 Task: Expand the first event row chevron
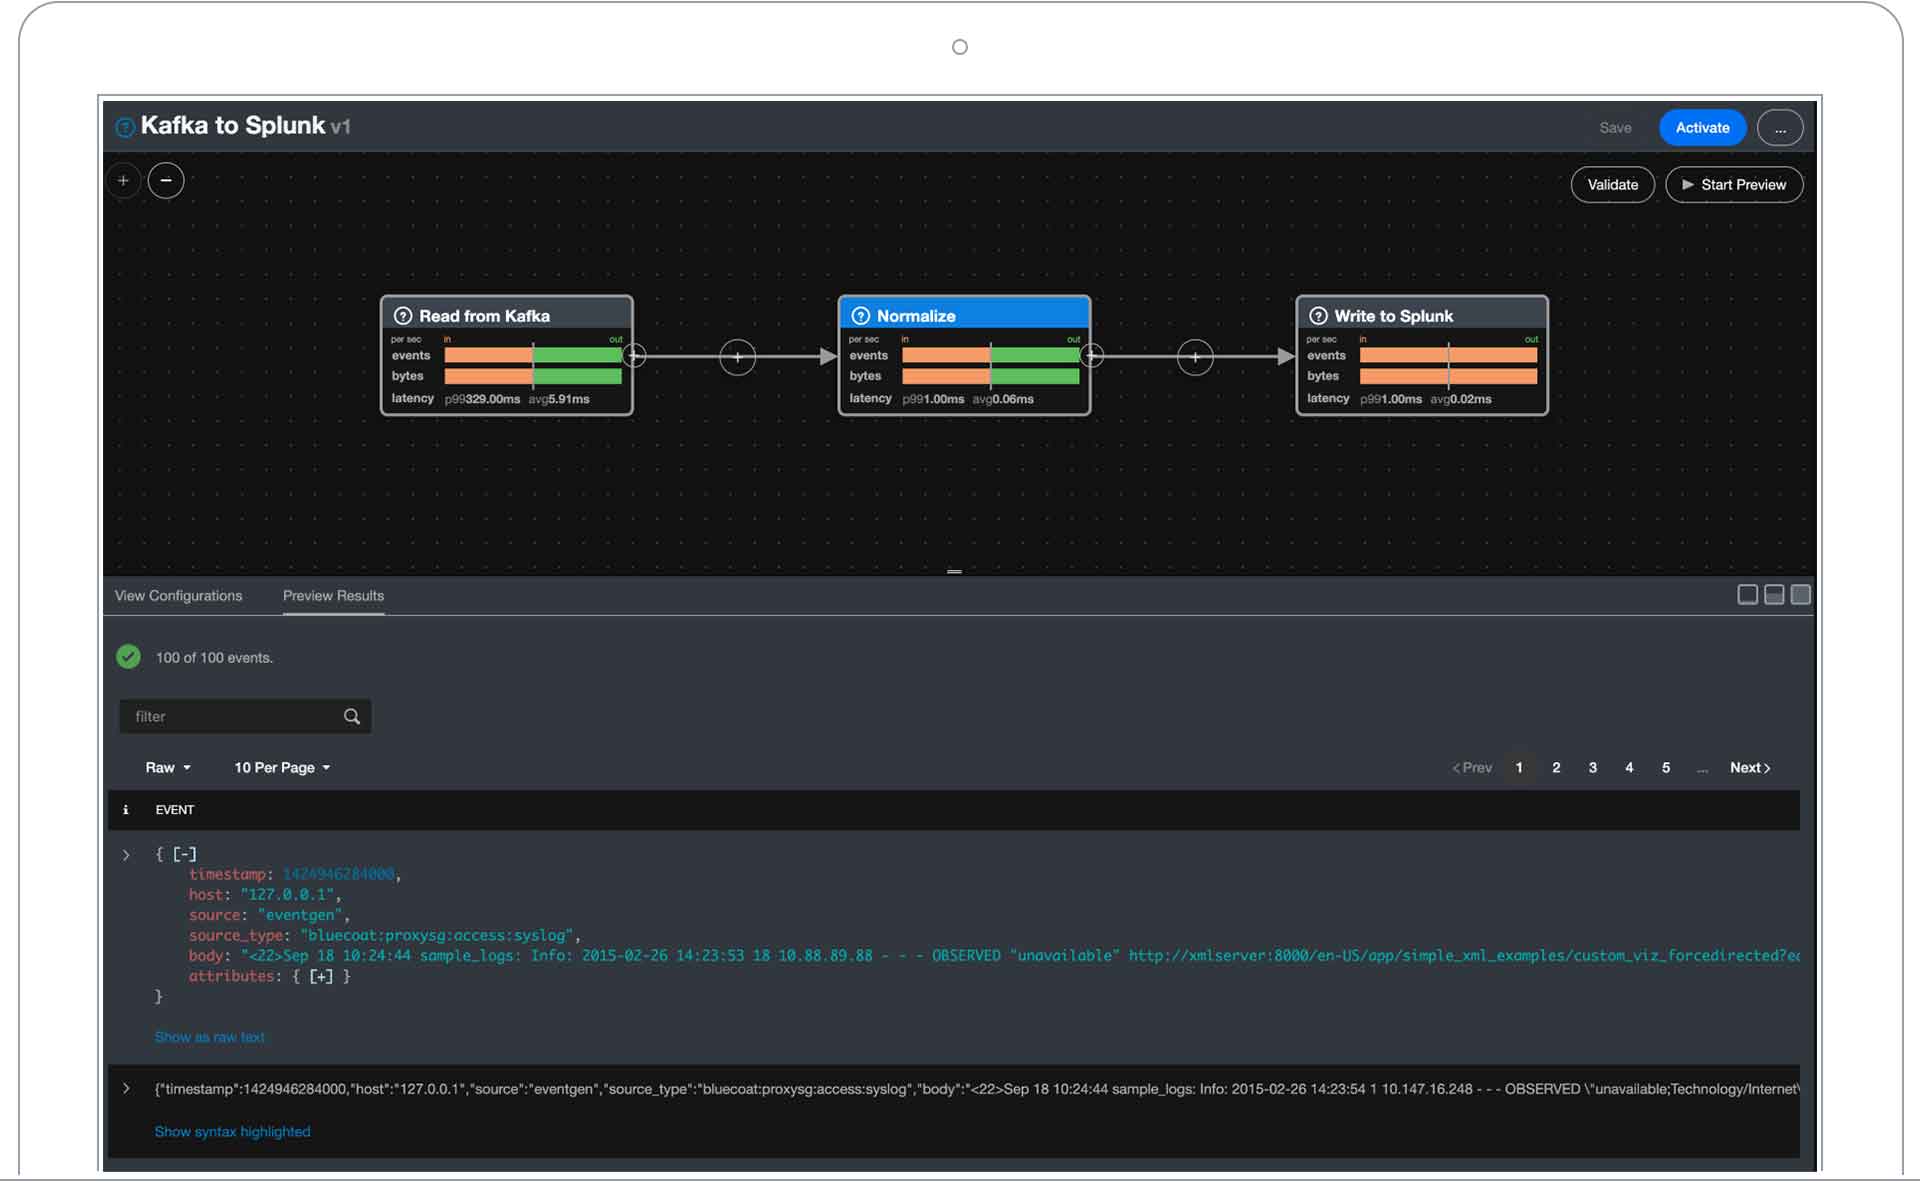126,855
